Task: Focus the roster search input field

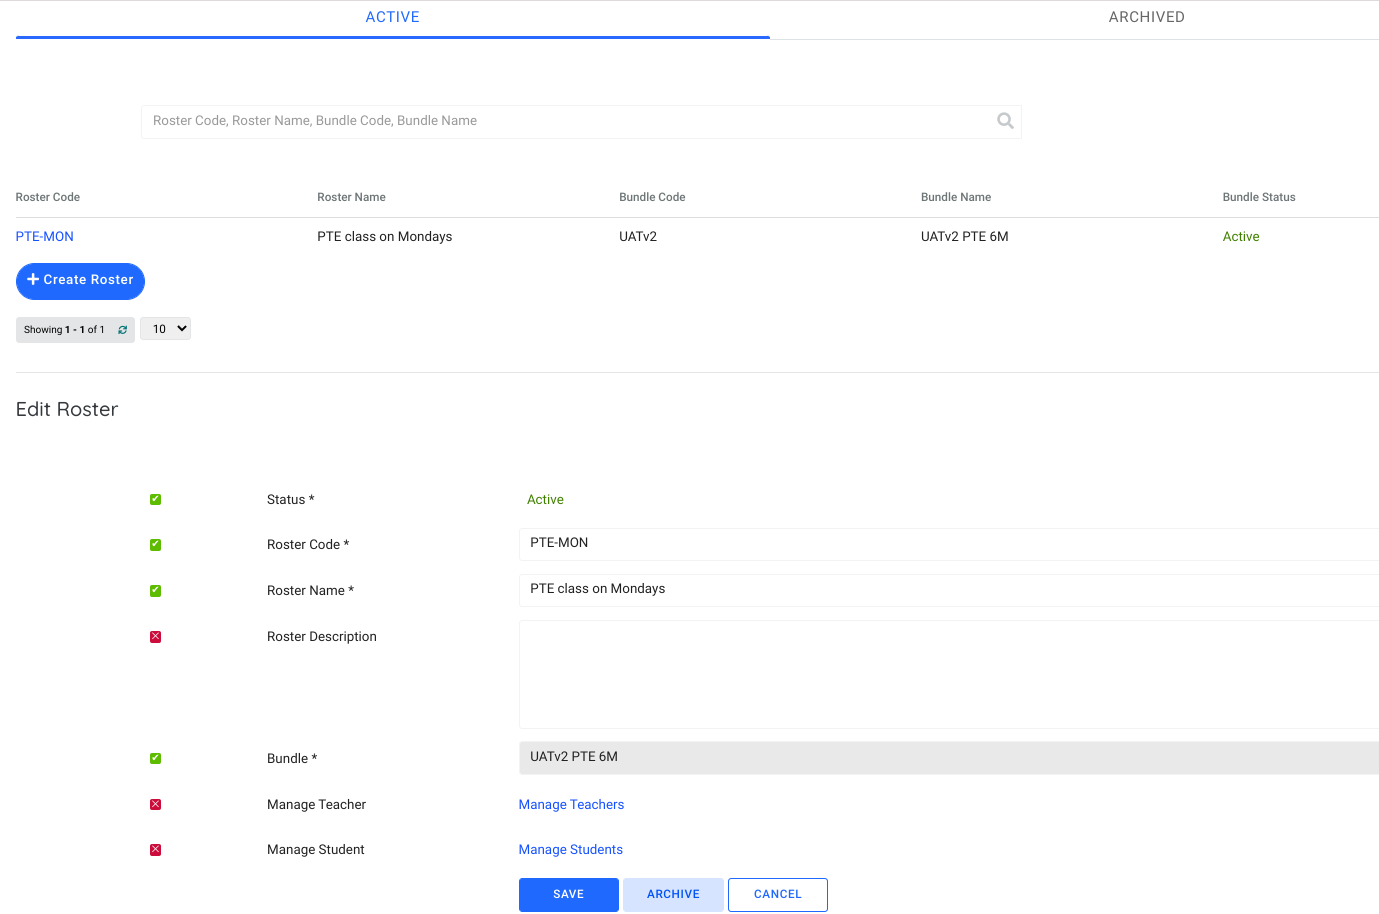Action: click(570, 121)
